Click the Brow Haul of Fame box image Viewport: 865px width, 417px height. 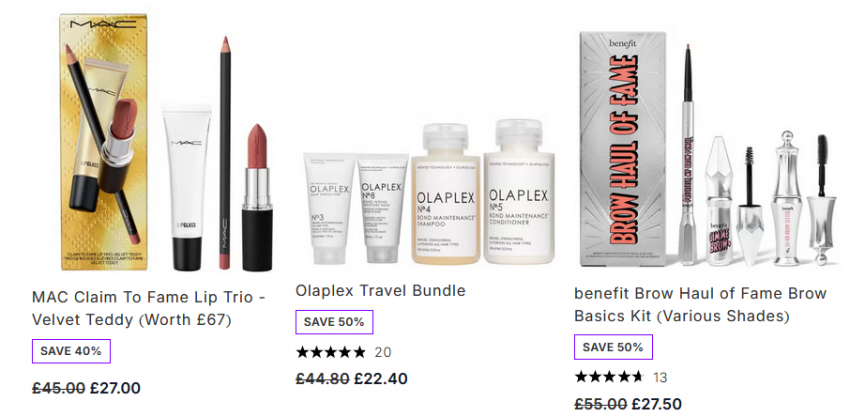pyautogui.click(x=623, y=148)
